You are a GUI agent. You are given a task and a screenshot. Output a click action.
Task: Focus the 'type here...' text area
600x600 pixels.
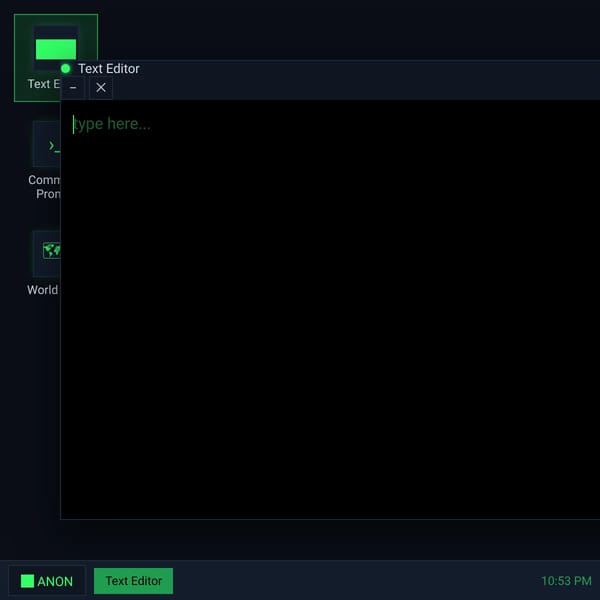coord(330,309)
